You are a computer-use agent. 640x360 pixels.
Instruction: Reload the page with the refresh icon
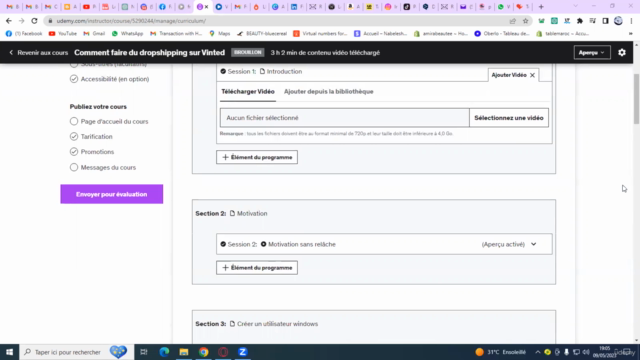[34, 21]
